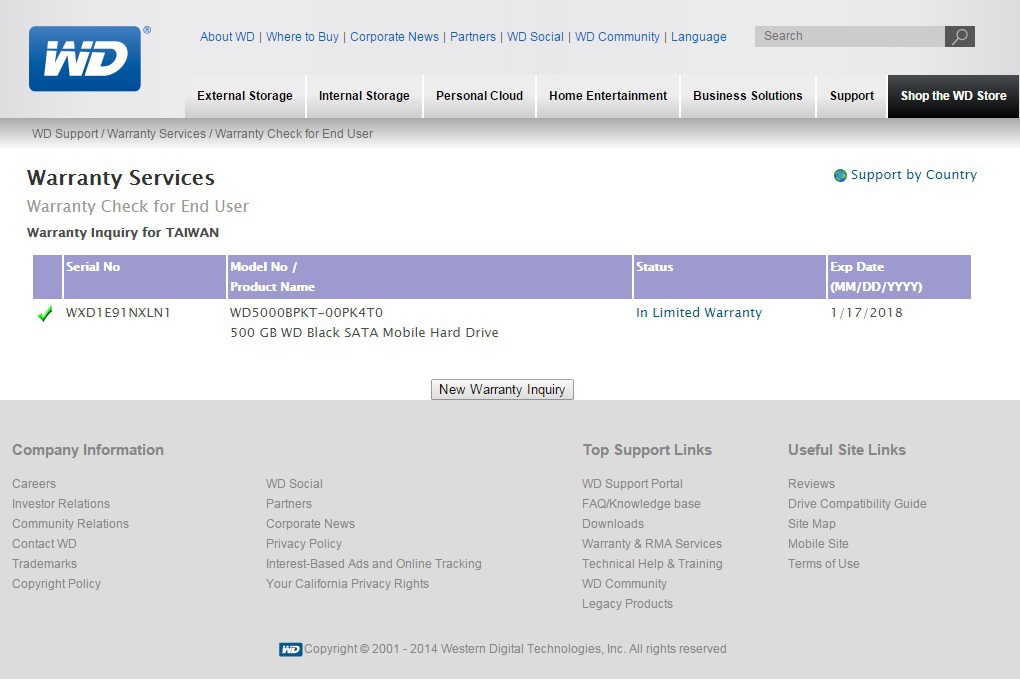Viewport: 1020px width, 682px height.
Task: Open the Internal Storage menu
Action: [364, 96]
